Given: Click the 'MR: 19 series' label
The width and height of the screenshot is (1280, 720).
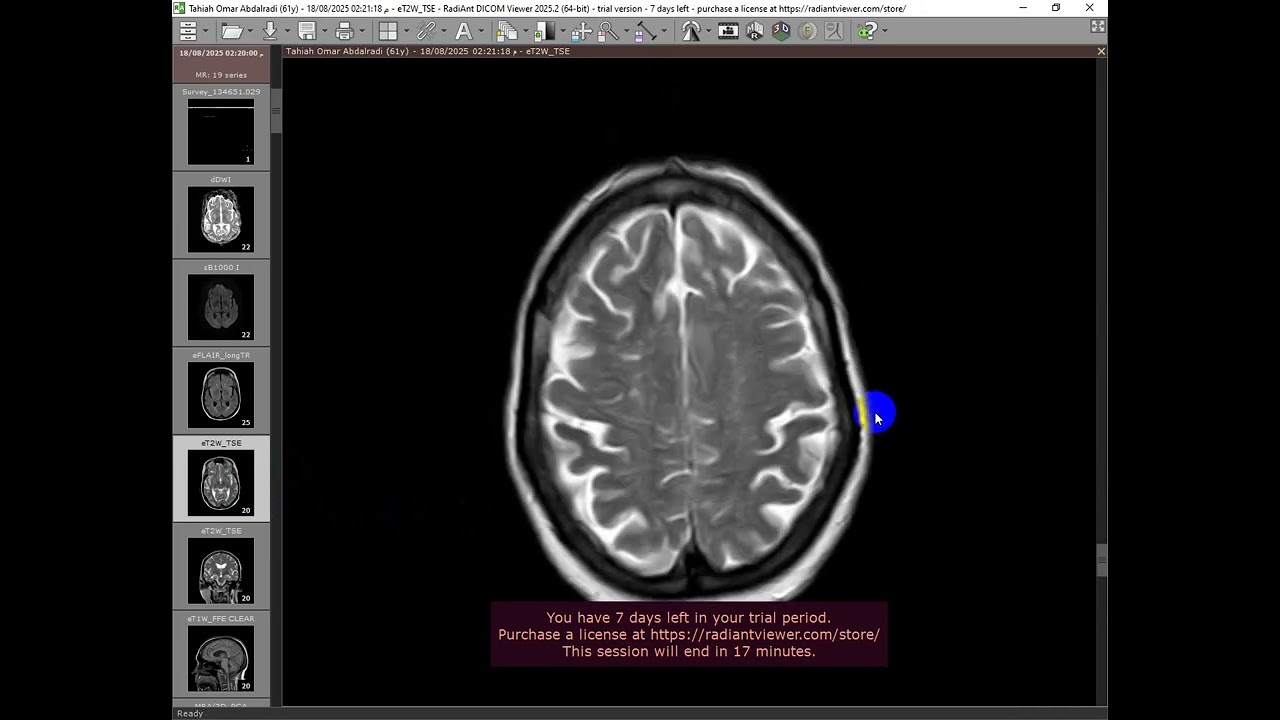Looking at the screenshot, I should coord(221,75).
